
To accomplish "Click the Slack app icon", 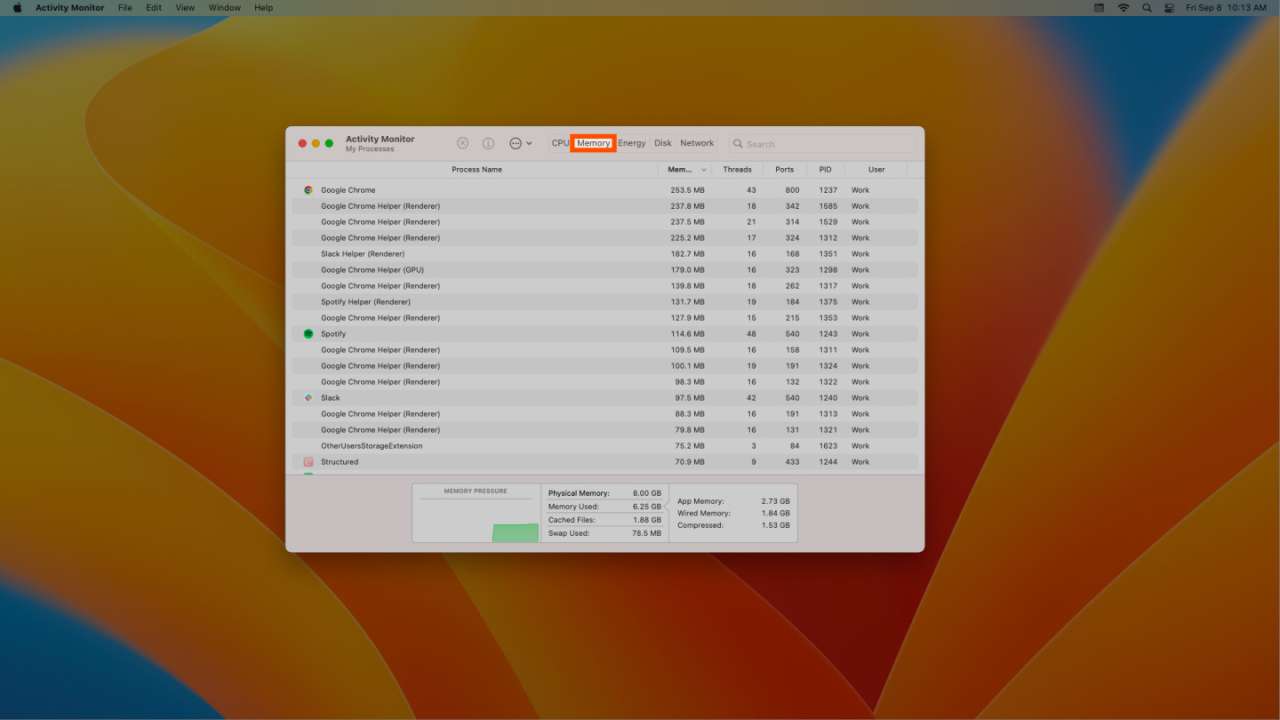I will click(x=308, y=397).
